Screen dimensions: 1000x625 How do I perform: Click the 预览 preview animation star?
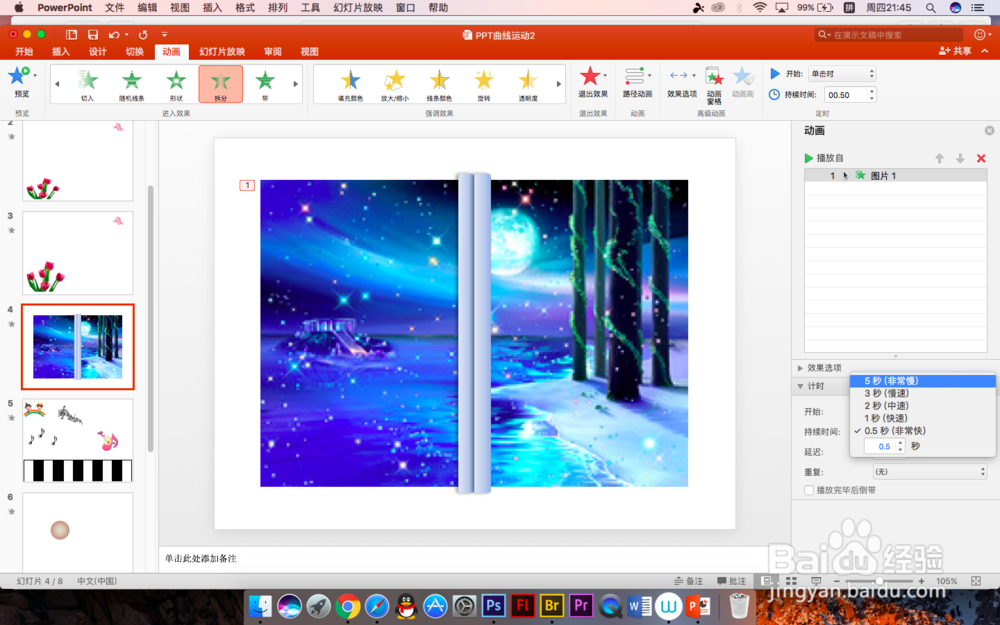[21, 82]
